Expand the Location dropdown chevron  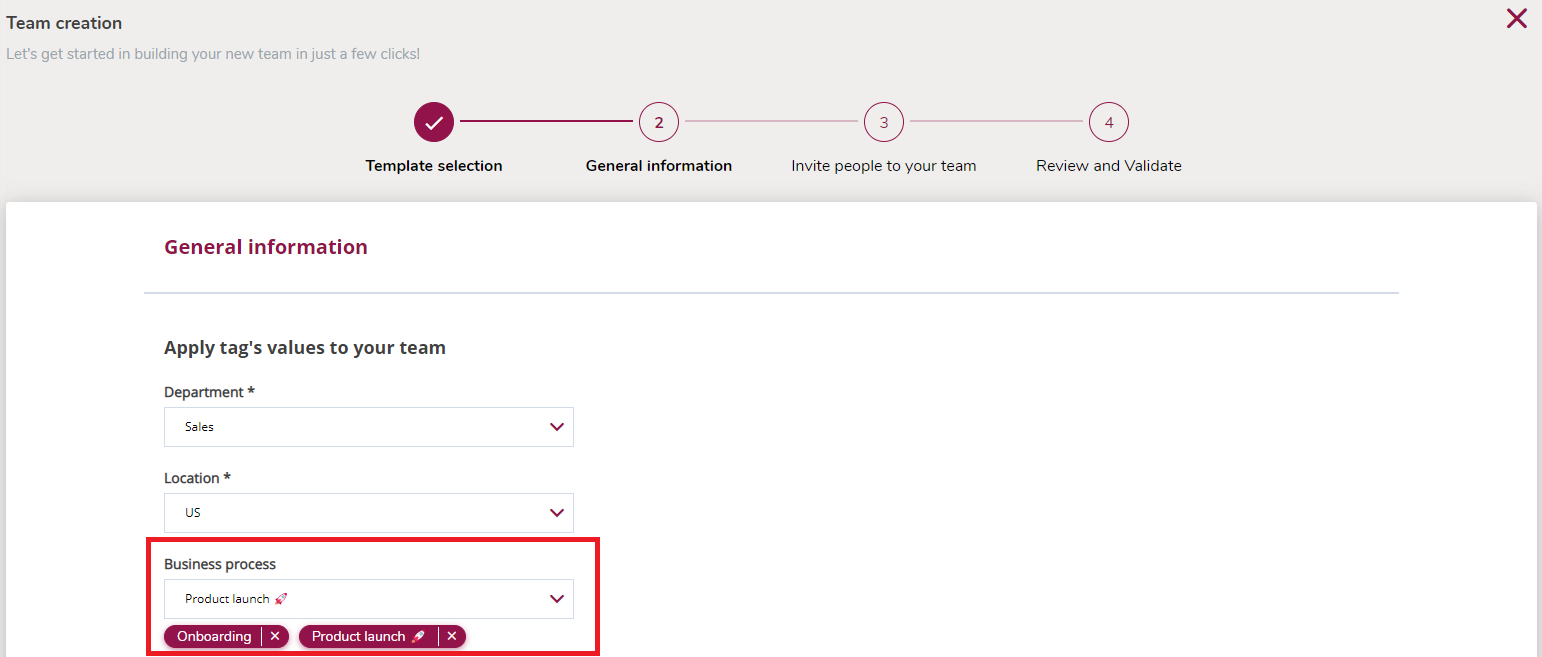(x=557, y=513)
